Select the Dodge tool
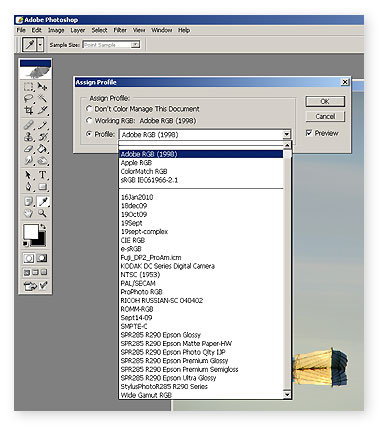The width and height of the screenshot is (380, 428). (42, 160)
